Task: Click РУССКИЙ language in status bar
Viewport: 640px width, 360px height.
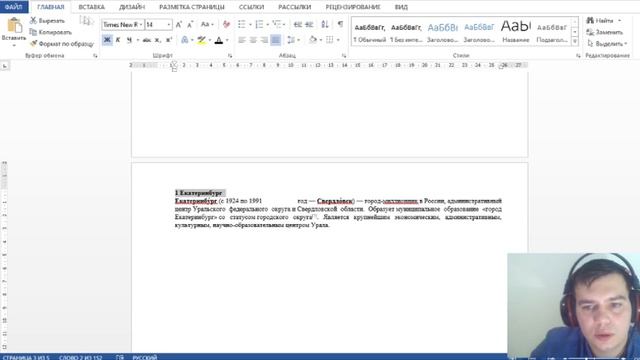Action: 144,358
